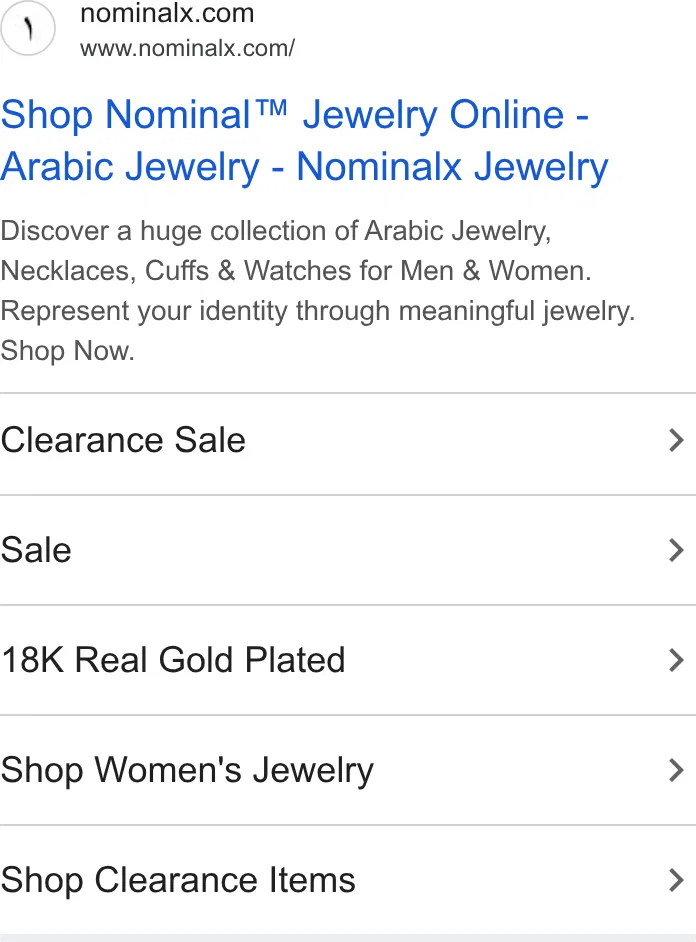Open the Clearance Sale sitelink

click(348, 444)
